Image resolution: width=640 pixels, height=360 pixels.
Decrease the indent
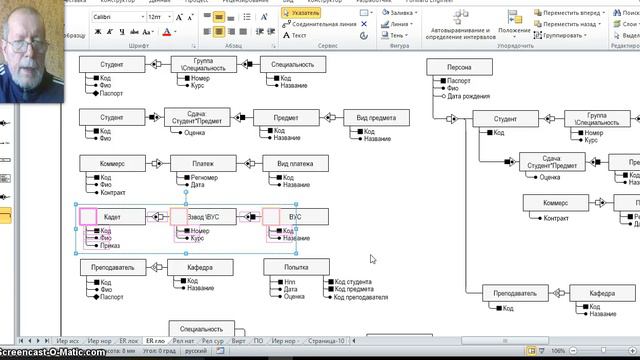(x=260, y=31)
